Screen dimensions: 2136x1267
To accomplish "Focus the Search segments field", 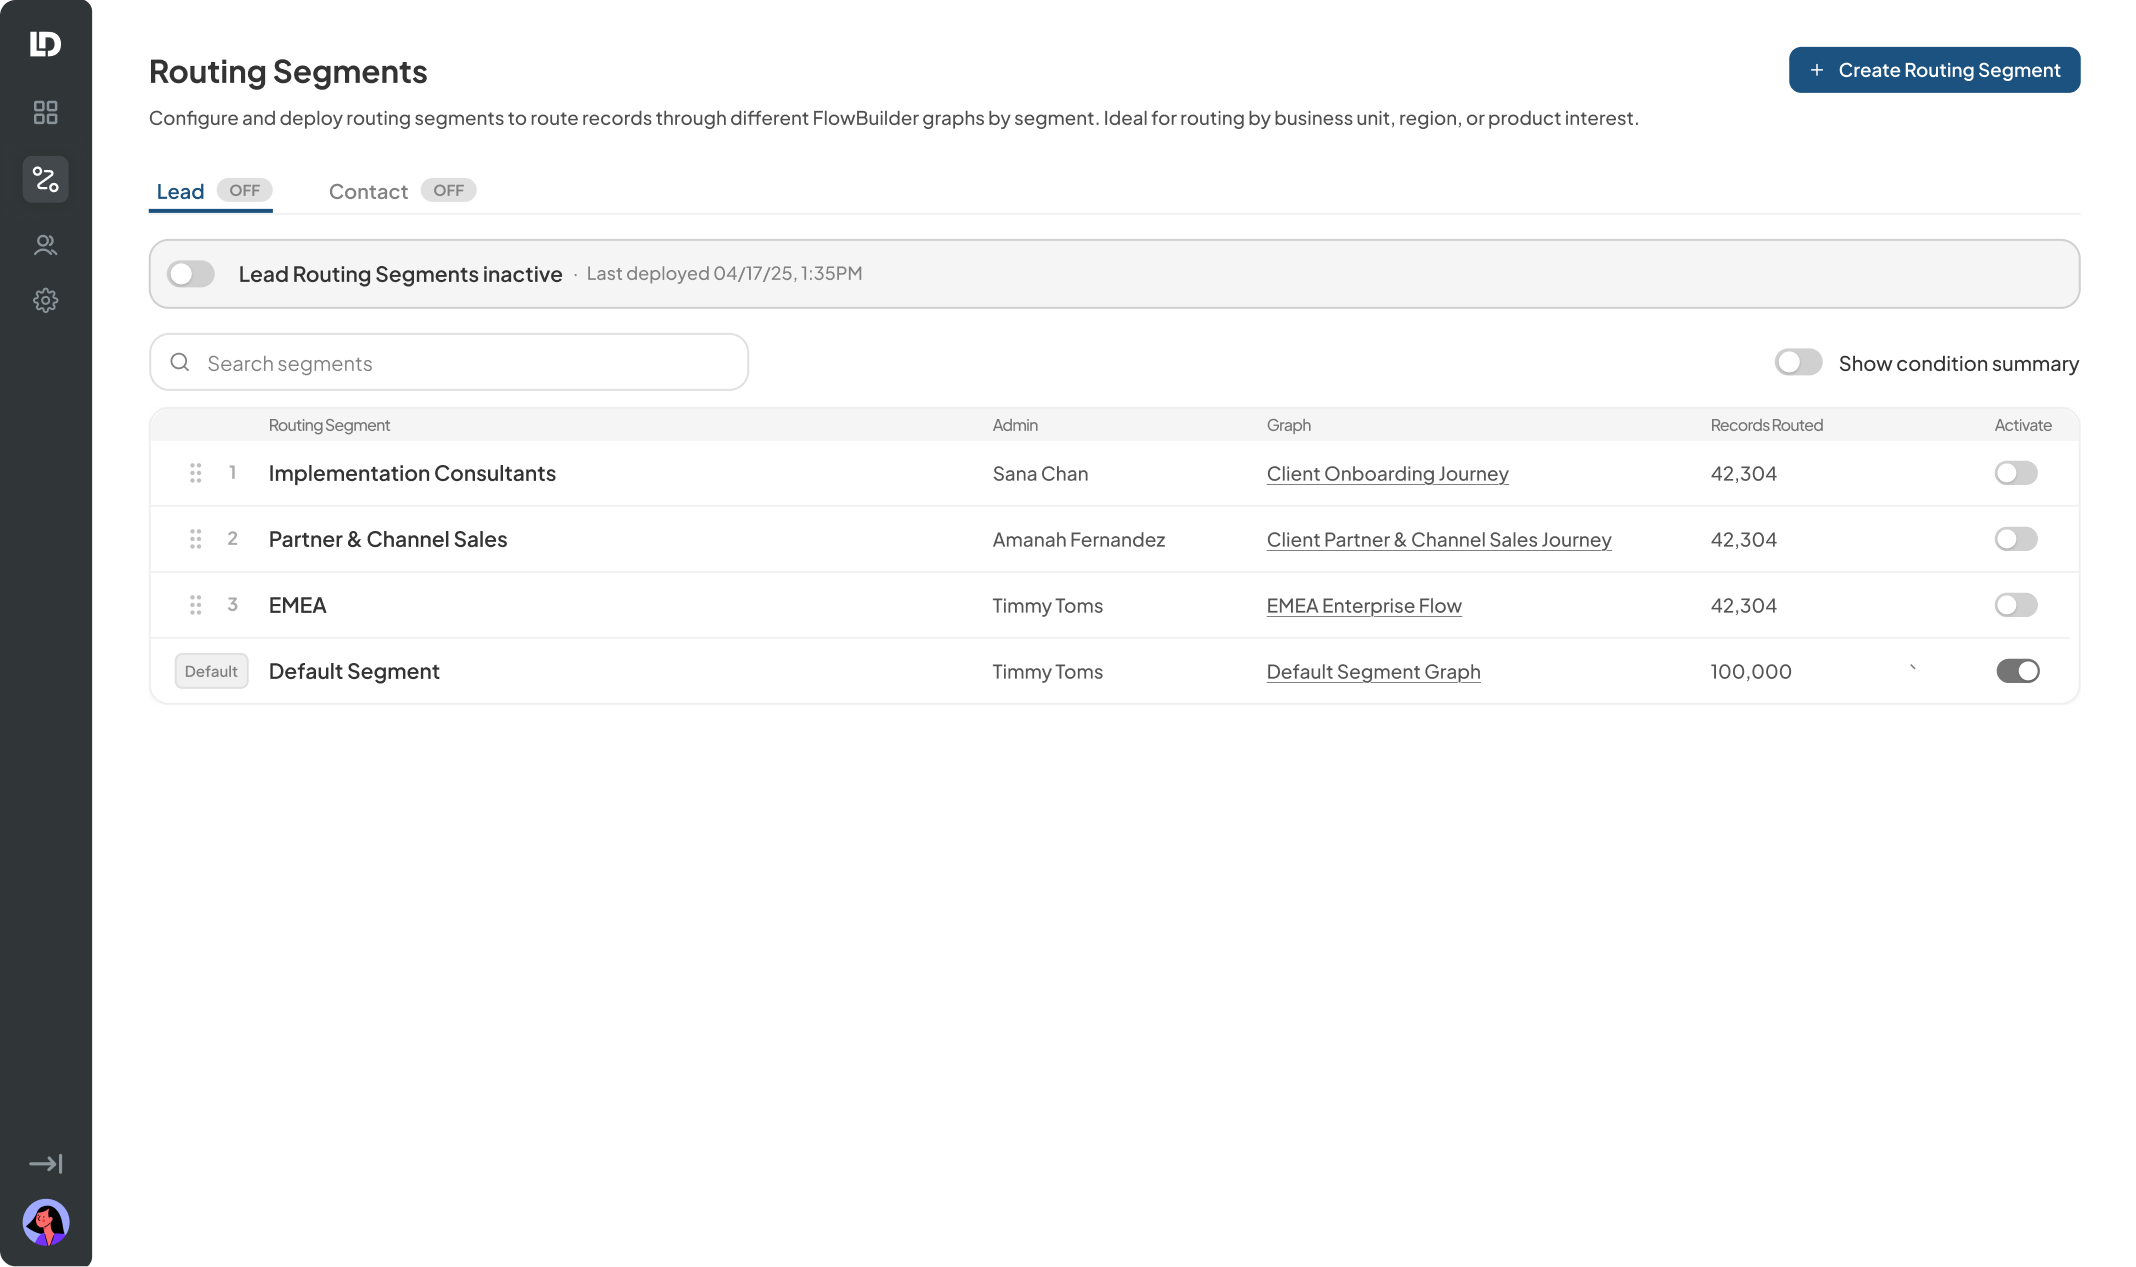I will tap(449, 362).
